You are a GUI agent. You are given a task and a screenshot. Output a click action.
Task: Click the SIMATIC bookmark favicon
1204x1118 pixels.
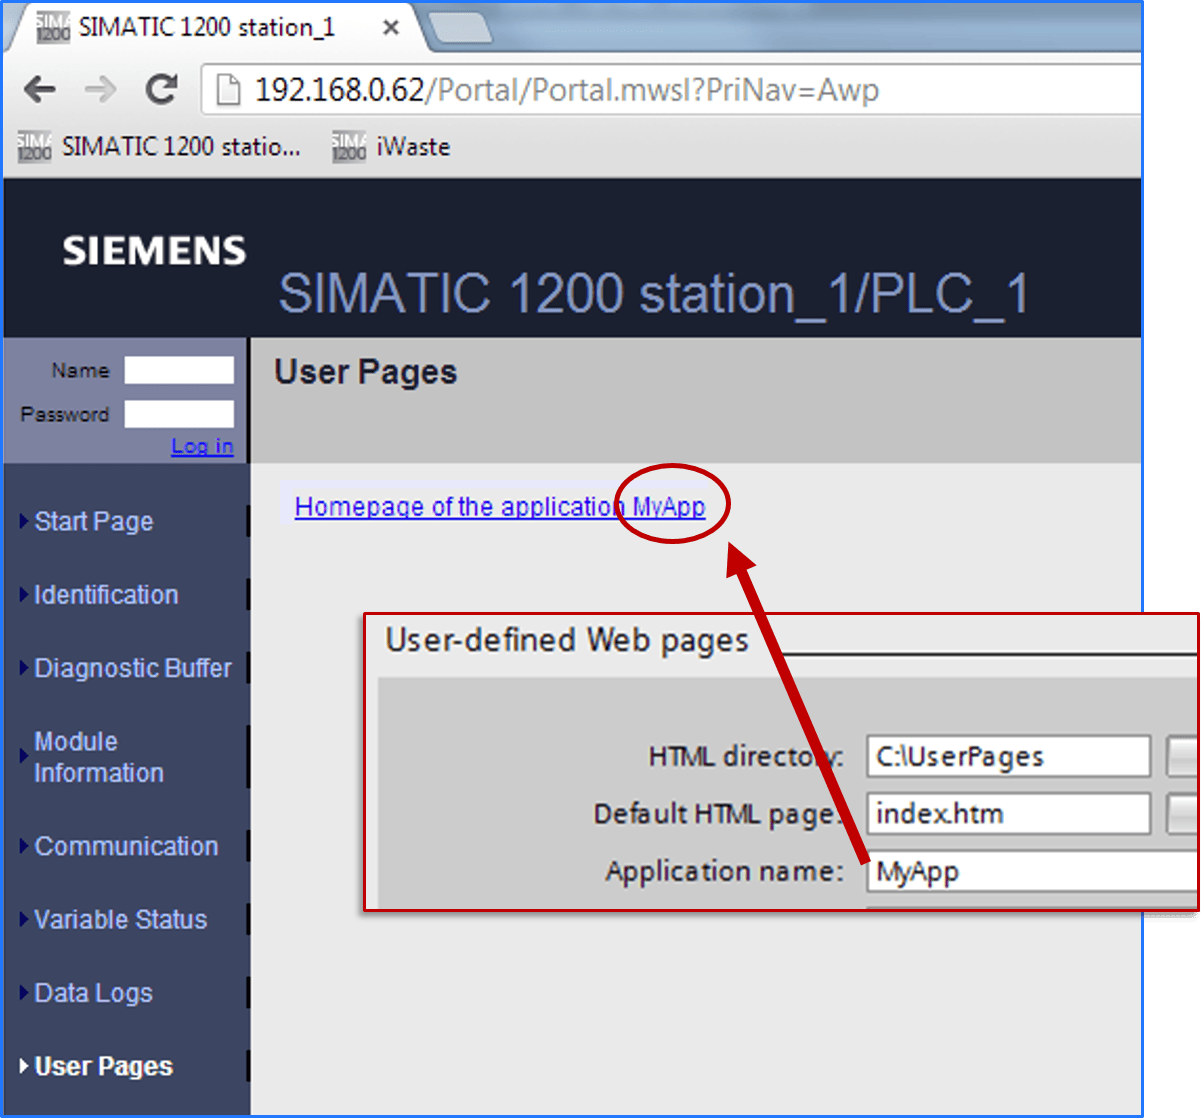(34, 147)
